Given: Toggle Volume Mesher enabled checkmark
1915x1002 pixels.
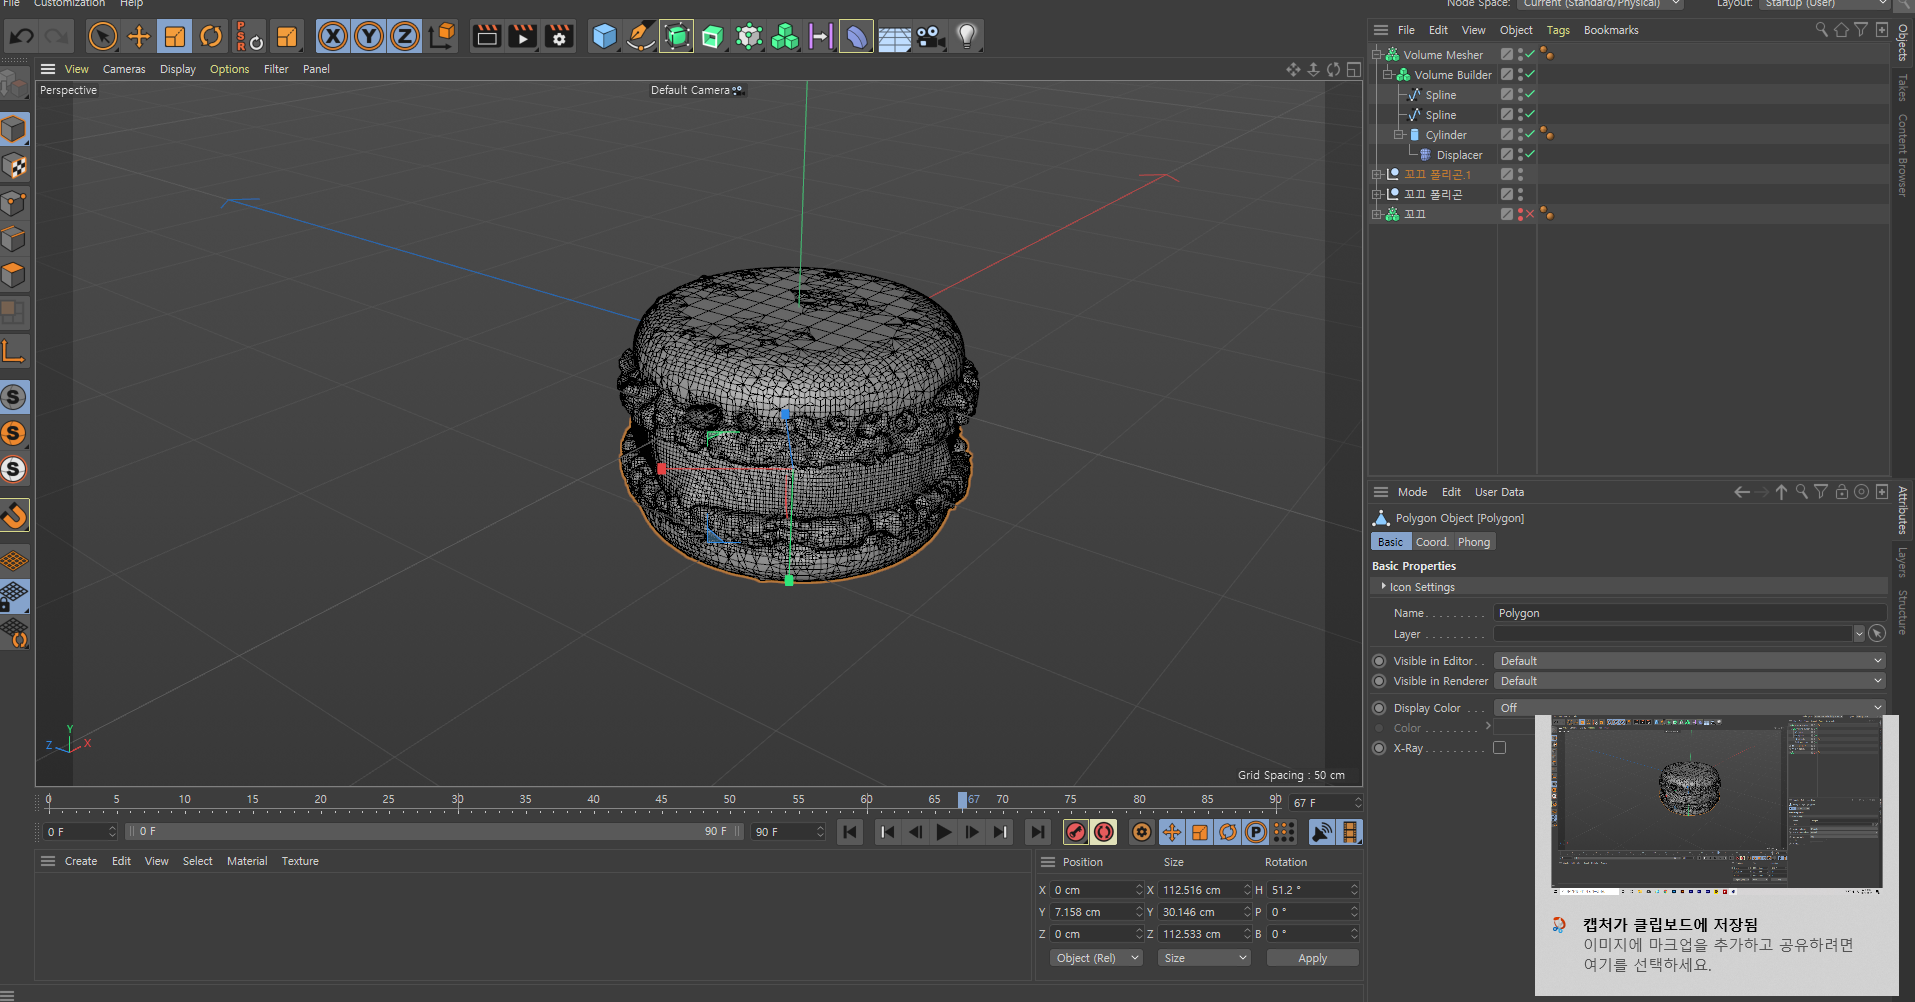Looking at the screenshot, I should (1530, 54).
